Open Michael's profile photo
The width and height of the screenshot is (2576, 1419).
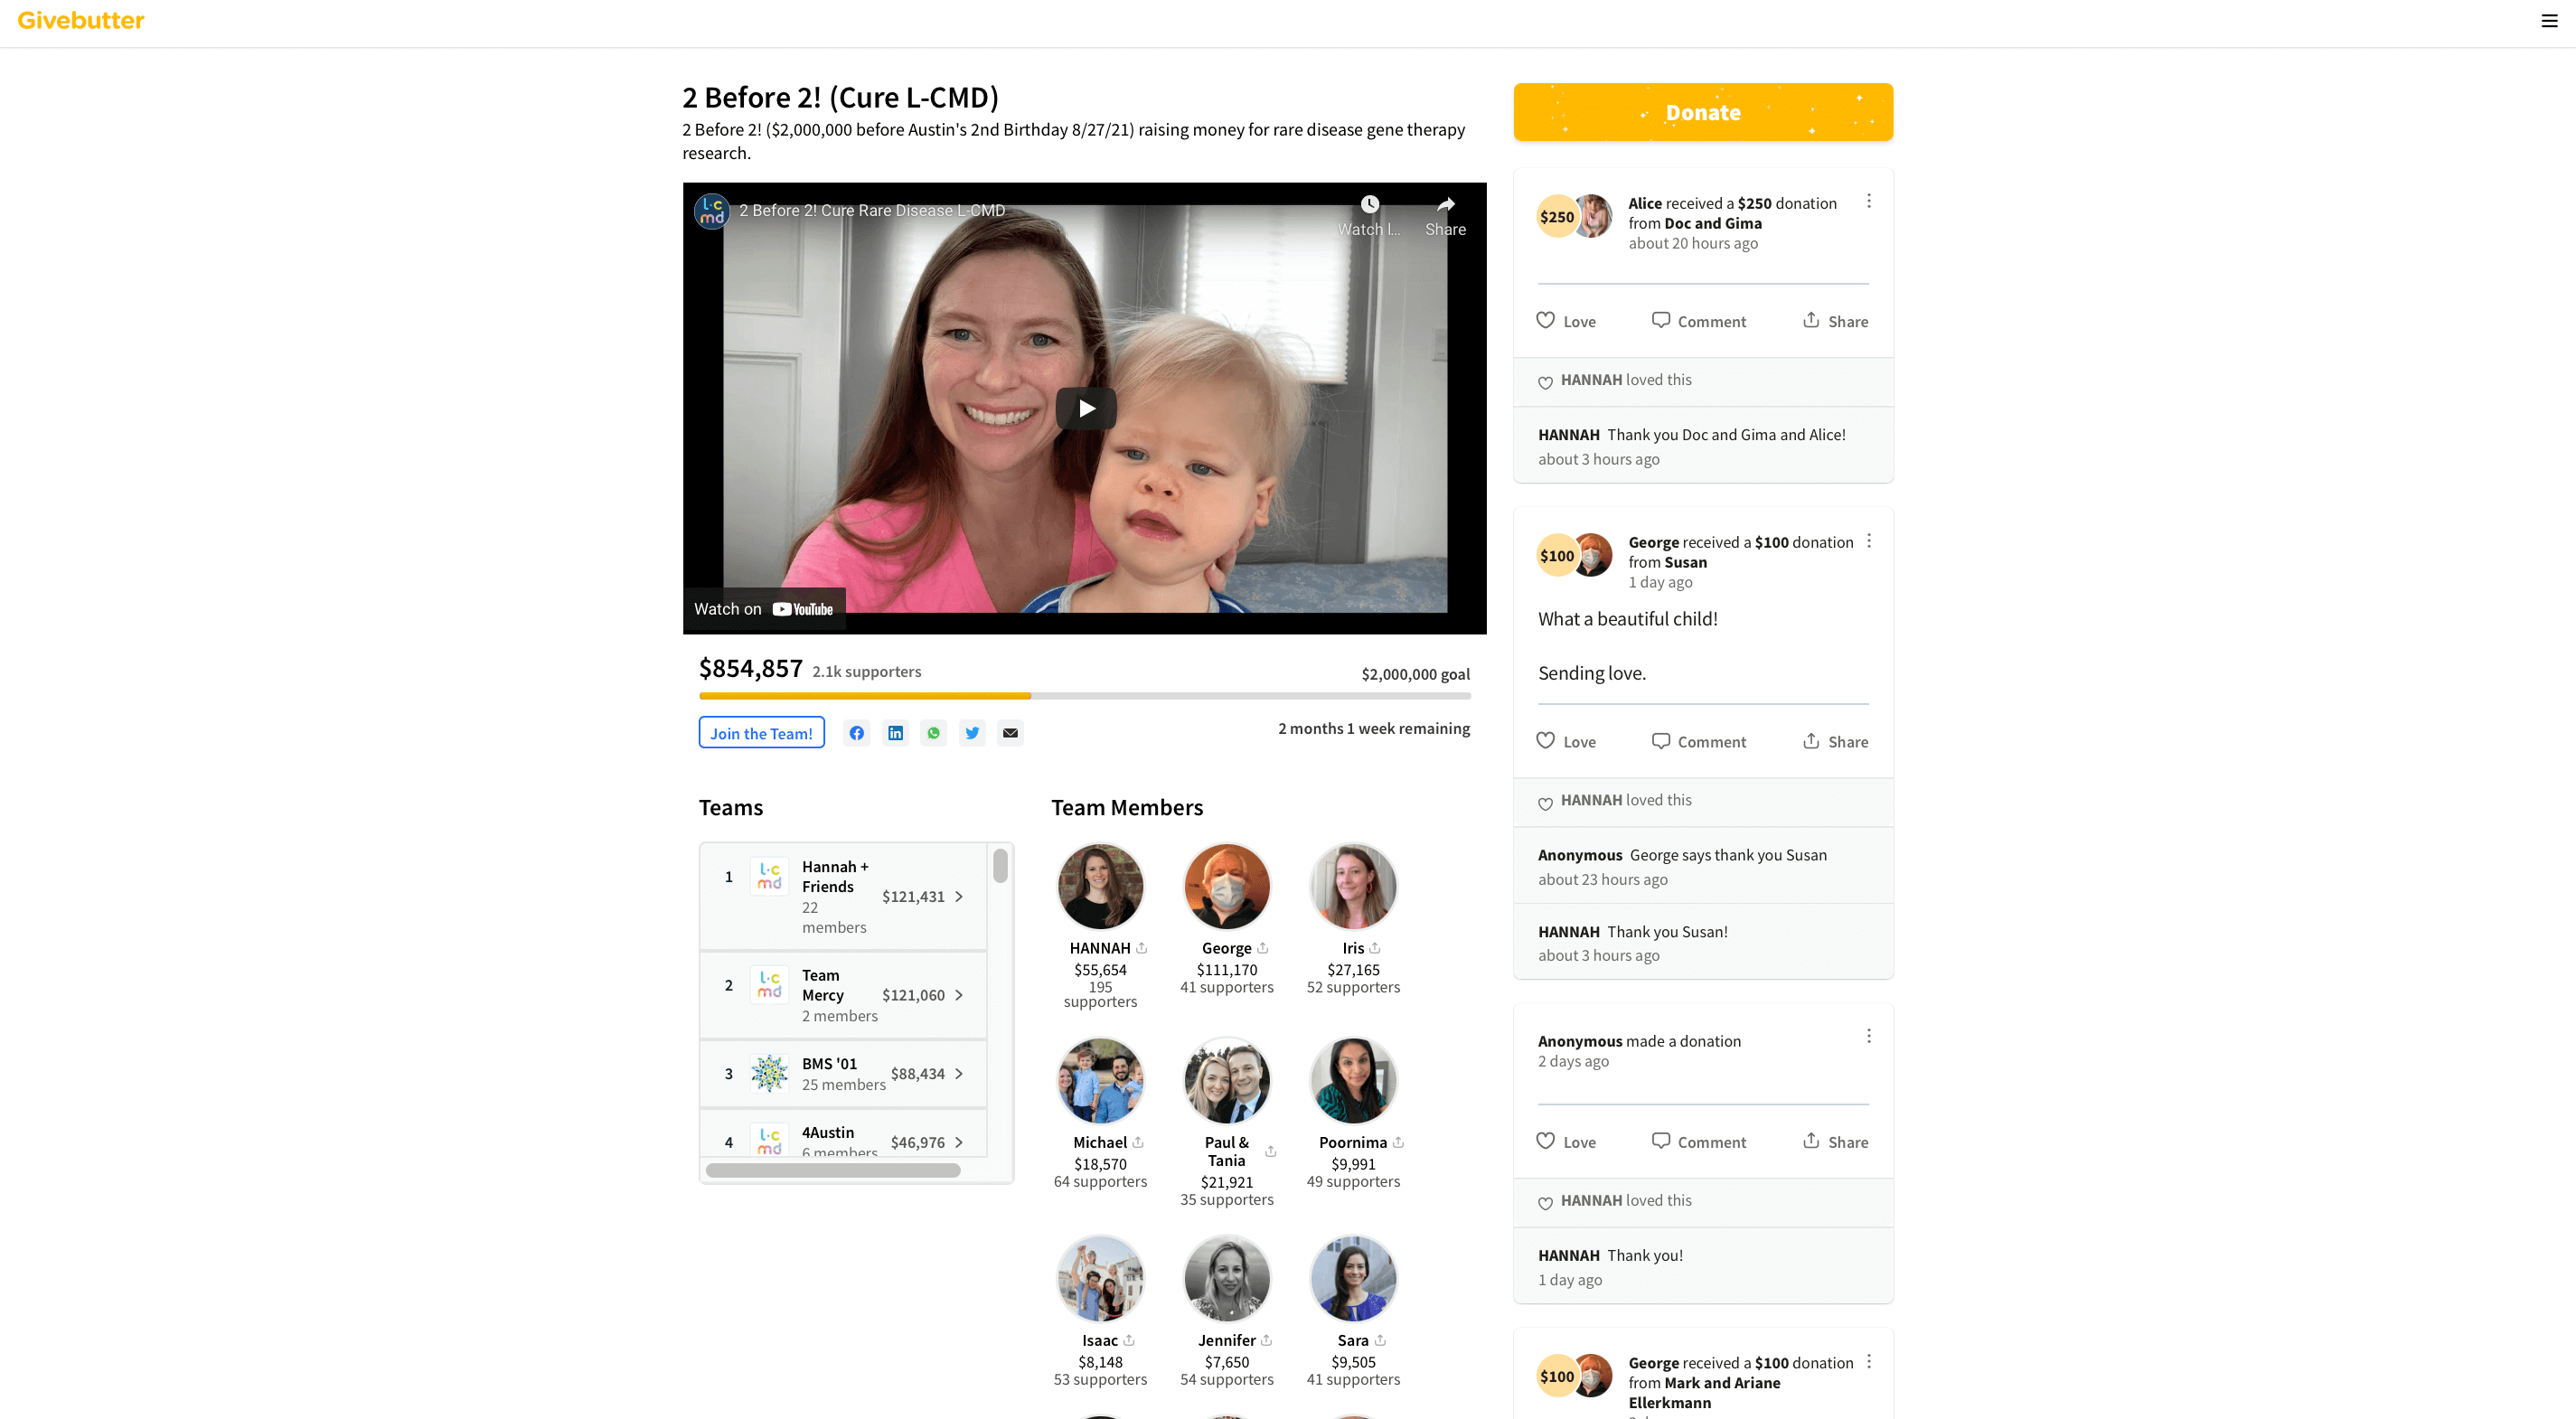(x=1100, y=1080)
